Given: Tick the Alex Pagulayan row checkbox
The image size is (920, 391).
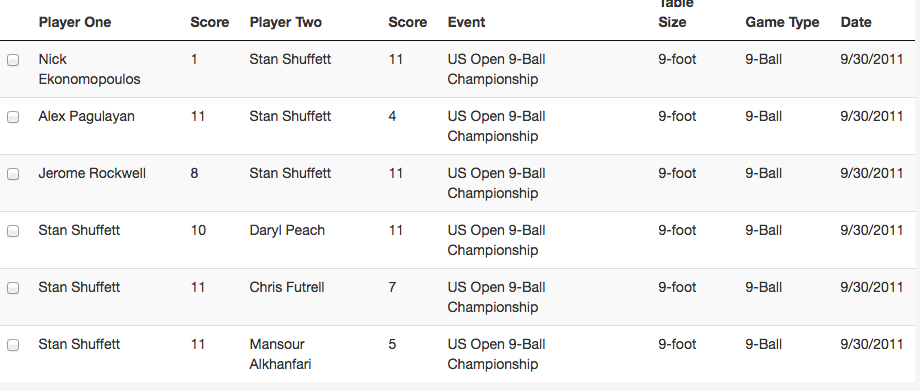Looking at the screenshot, I should tap(13, 117).
